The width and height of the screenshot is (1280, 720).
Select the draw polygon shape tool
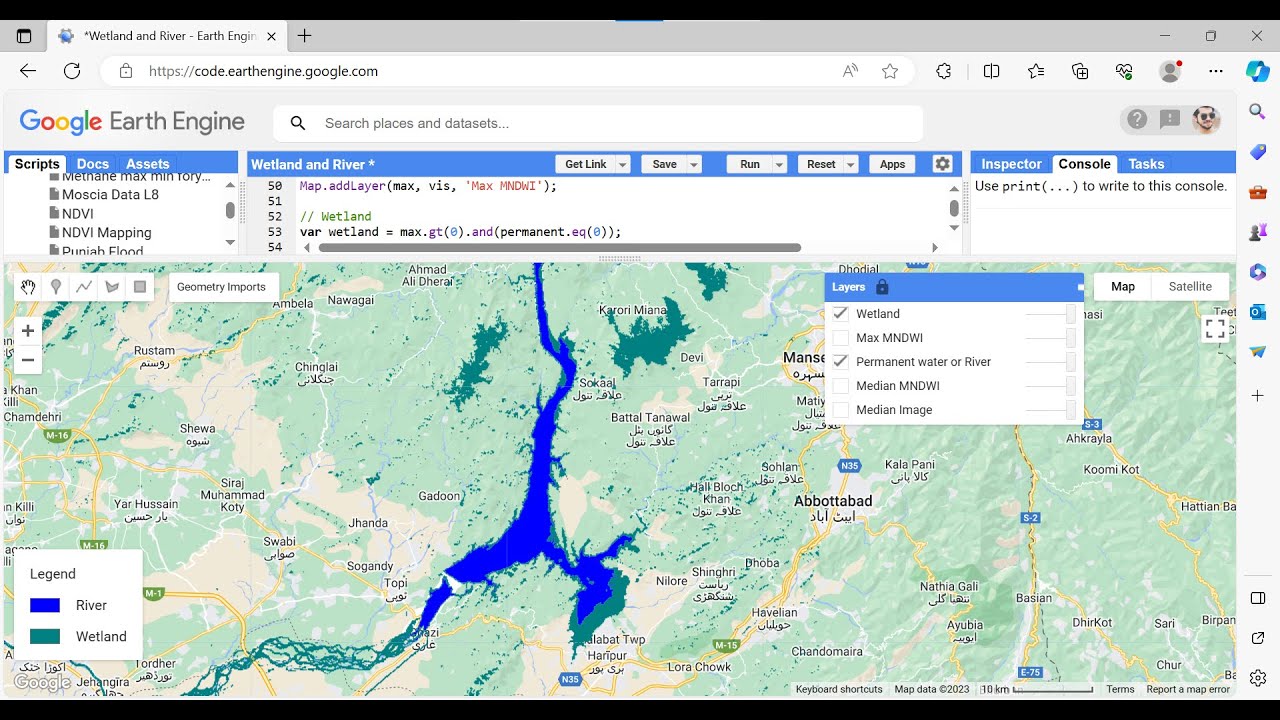click(112, 287)
